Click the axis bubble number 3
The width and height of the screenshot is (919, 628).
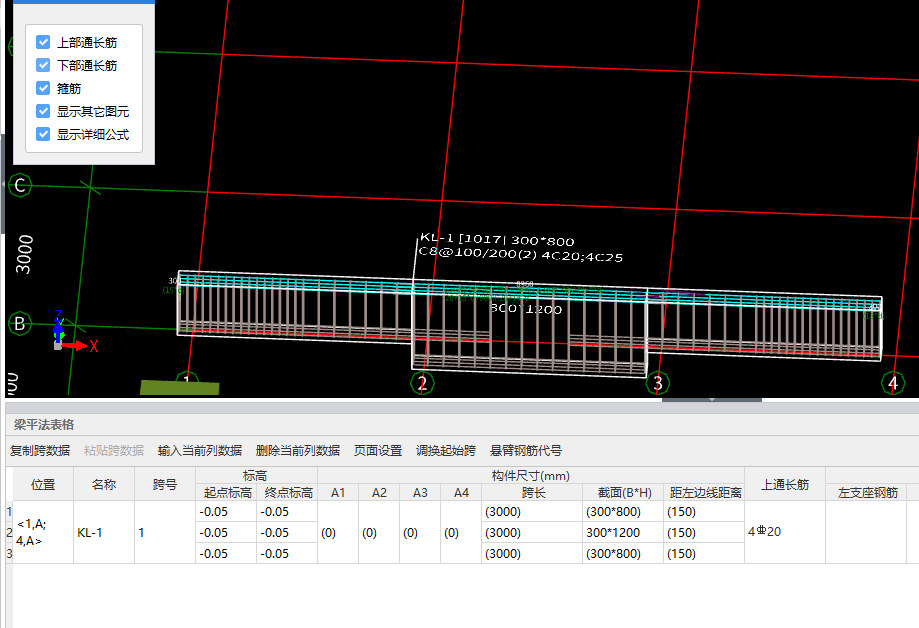tap(658, 383)
